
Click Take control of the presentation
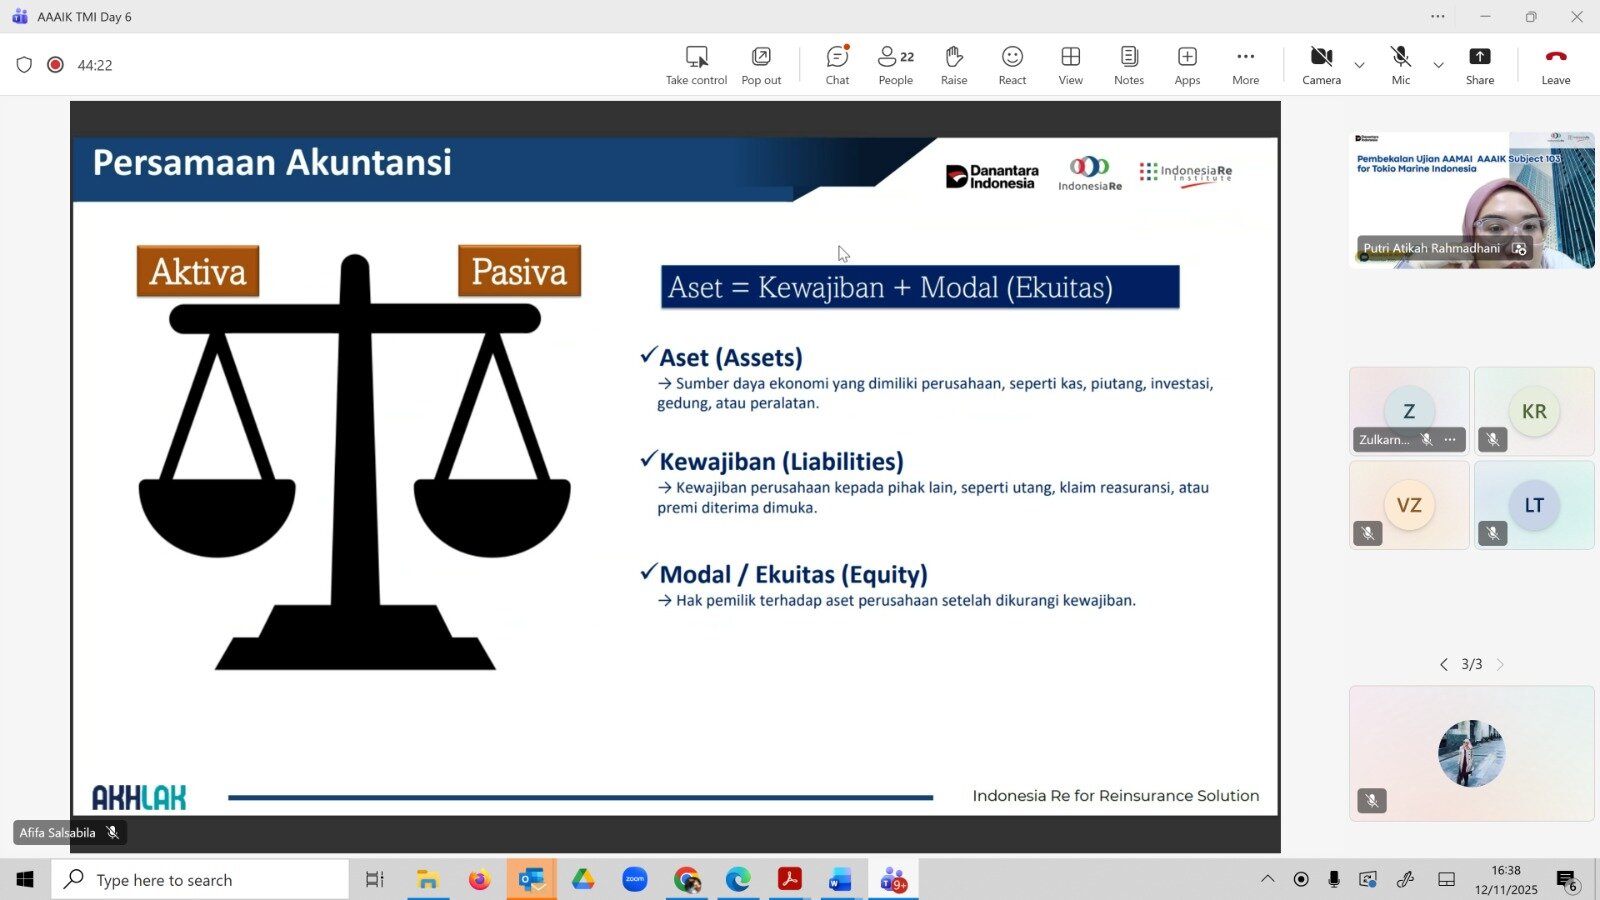pyautogui.click(x=696, y=65)
